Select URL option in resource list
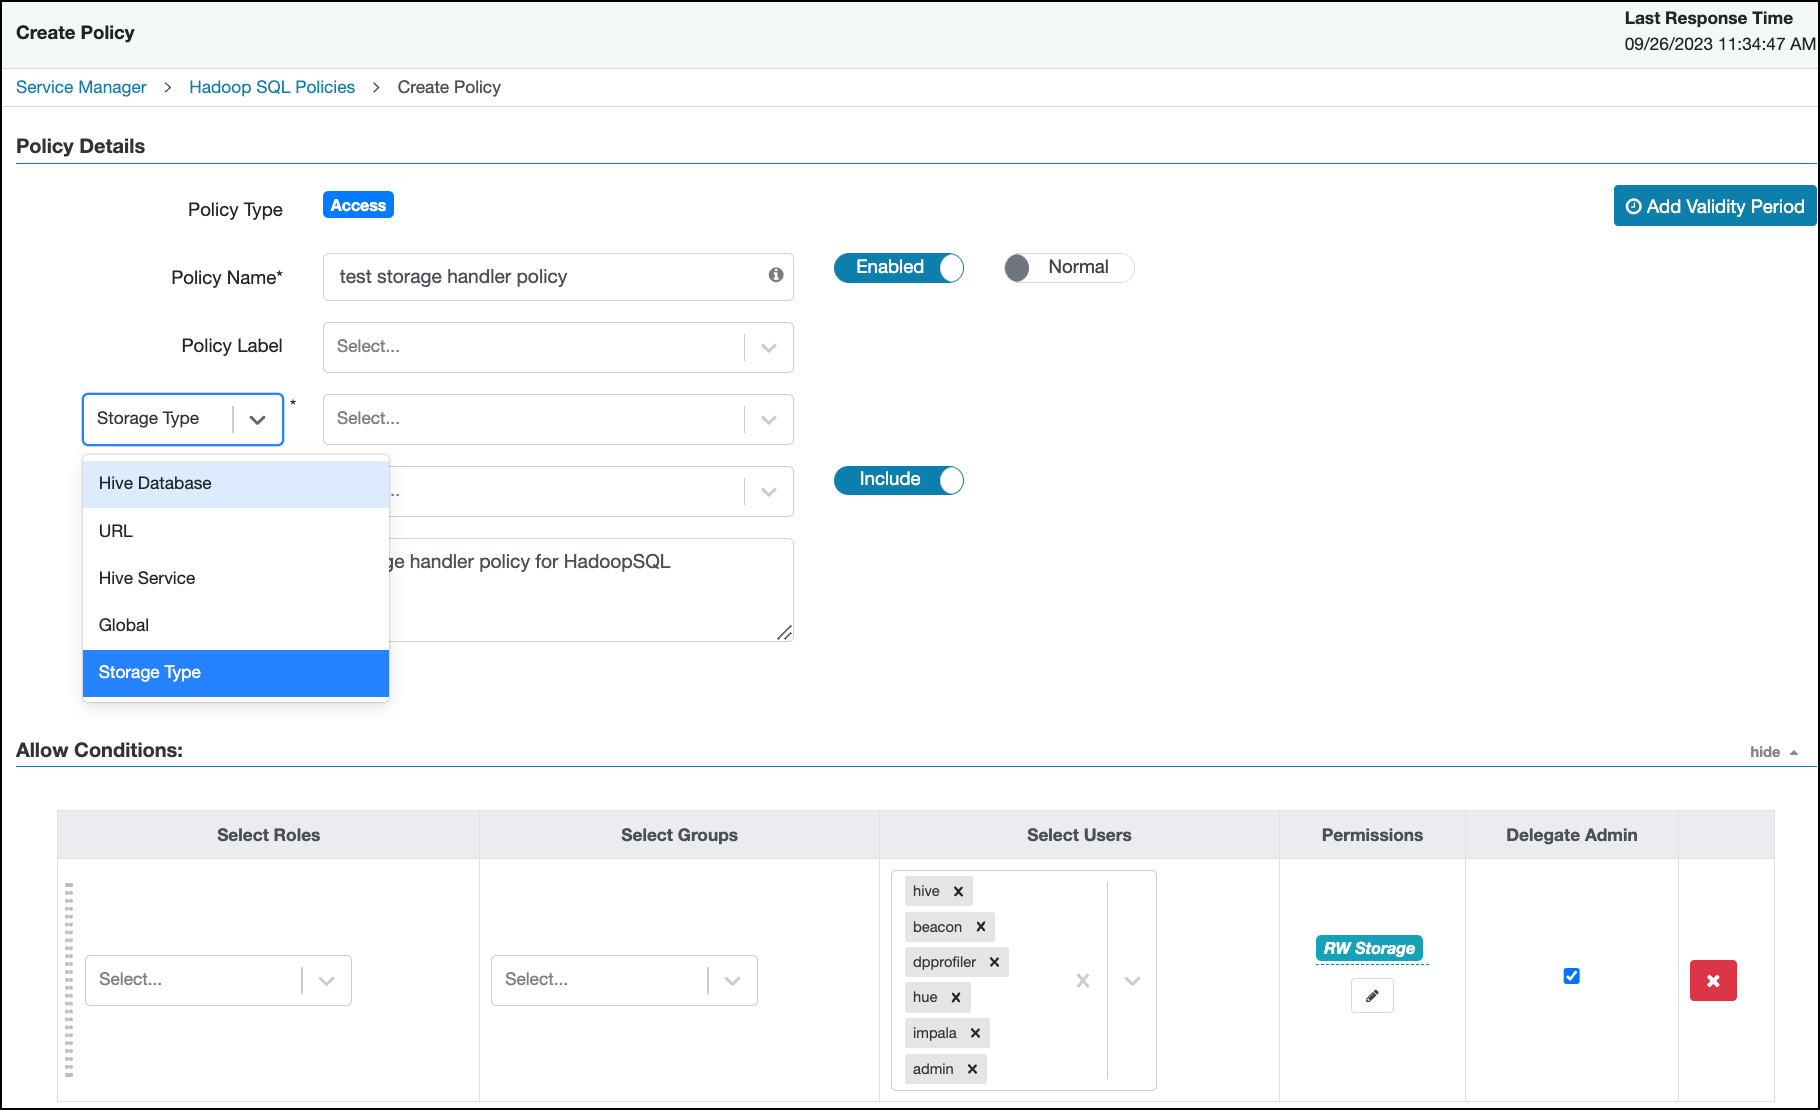Image resolution: width=1820 pixels, height=1110 pixels. point(116,531)
